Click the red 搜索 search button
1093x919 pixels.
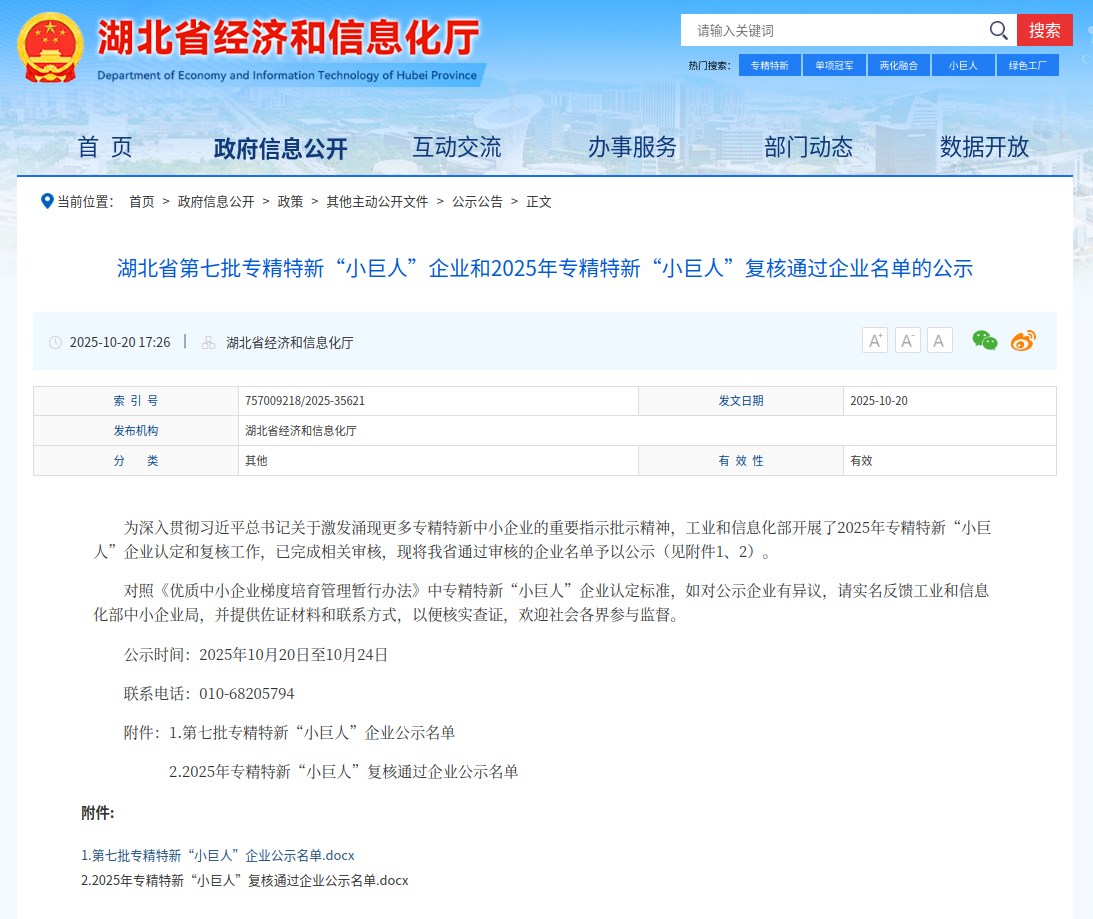tap(1044, 30)
